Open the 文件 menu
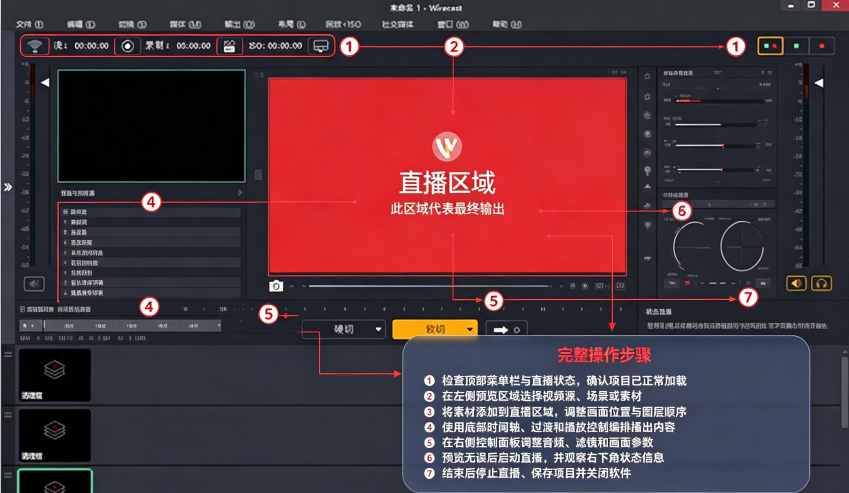849x493 pixels. click(x=29, y=24)
